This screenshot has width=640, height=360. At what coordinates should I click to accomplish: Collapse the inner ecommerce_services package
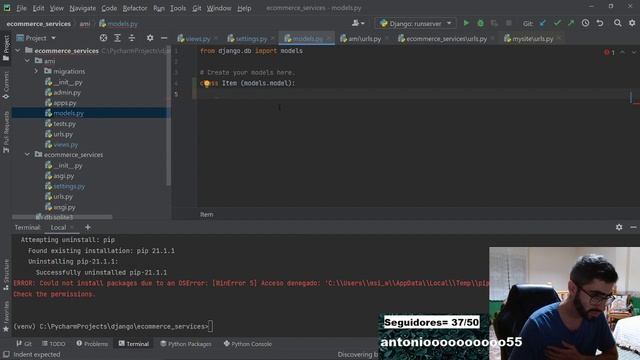[x=27, y=155]
